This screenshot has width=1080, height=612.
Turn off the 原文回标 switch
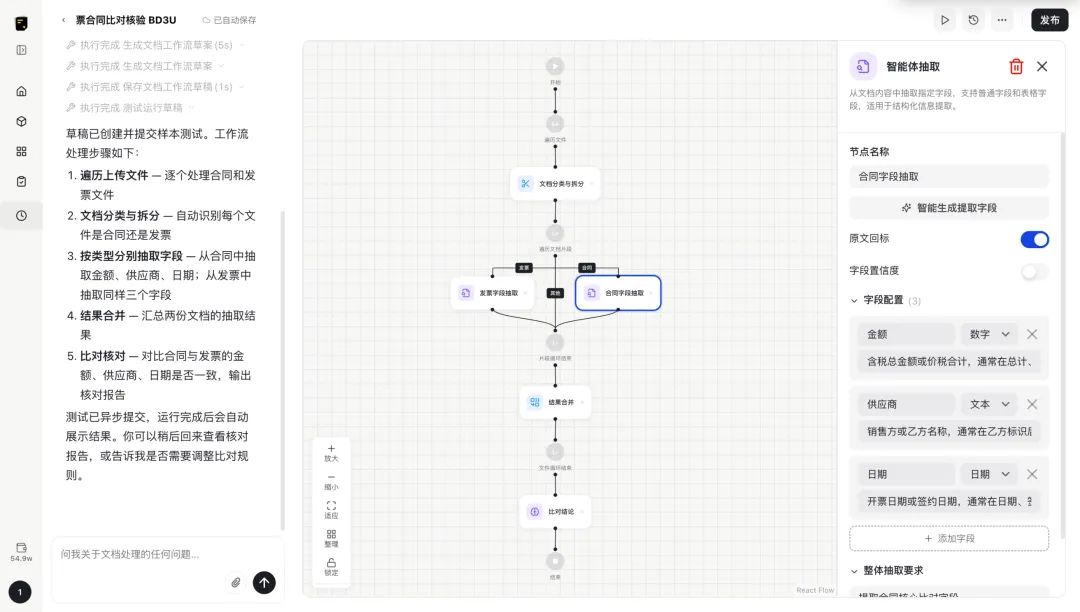point(1035,239)
